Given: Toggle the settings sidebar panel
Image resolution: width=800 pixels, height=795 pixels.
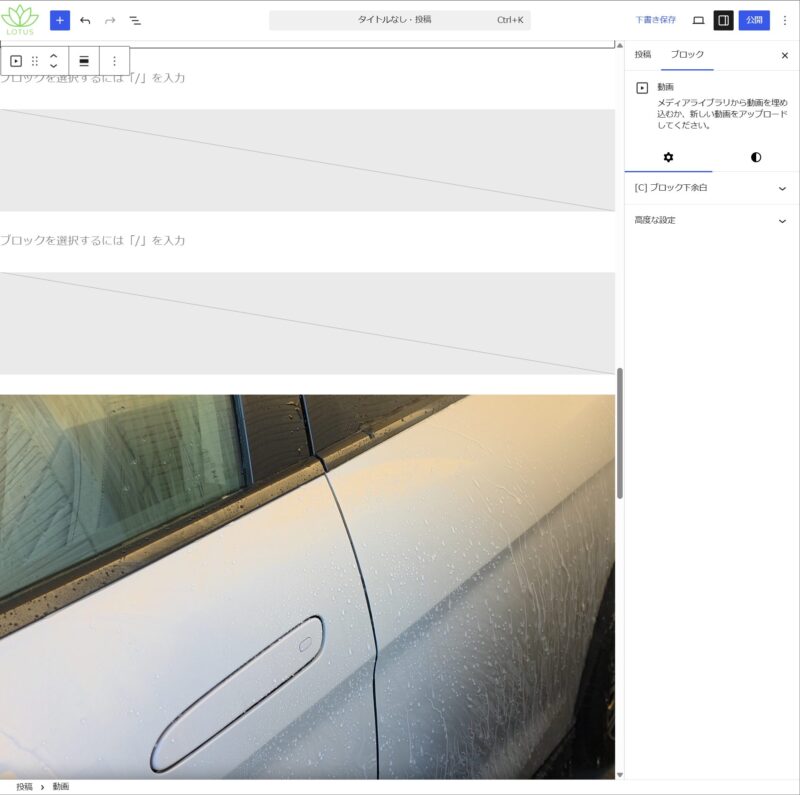Looking at the screenshot, I should point(723,20).
